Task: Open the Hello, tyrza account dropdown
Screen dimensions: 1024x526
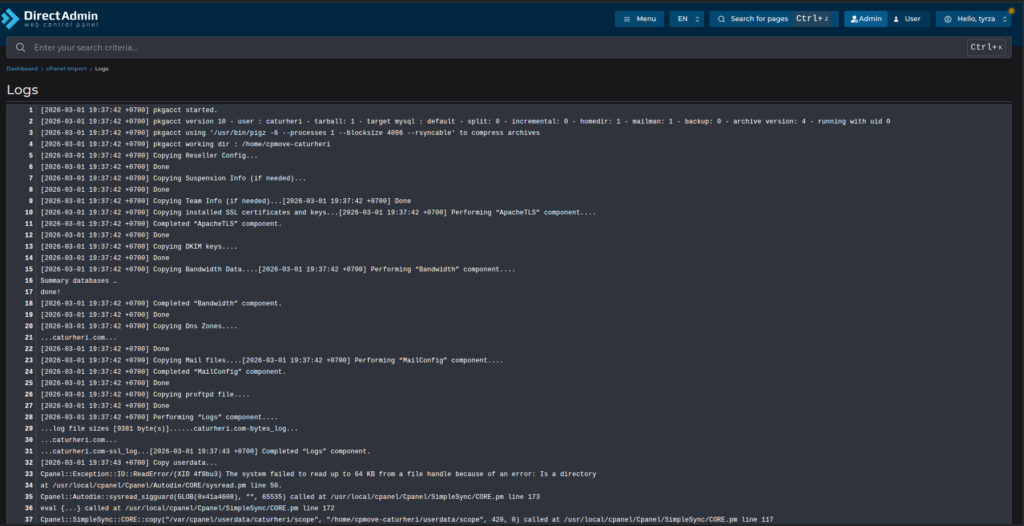Action: click(975, 19)
